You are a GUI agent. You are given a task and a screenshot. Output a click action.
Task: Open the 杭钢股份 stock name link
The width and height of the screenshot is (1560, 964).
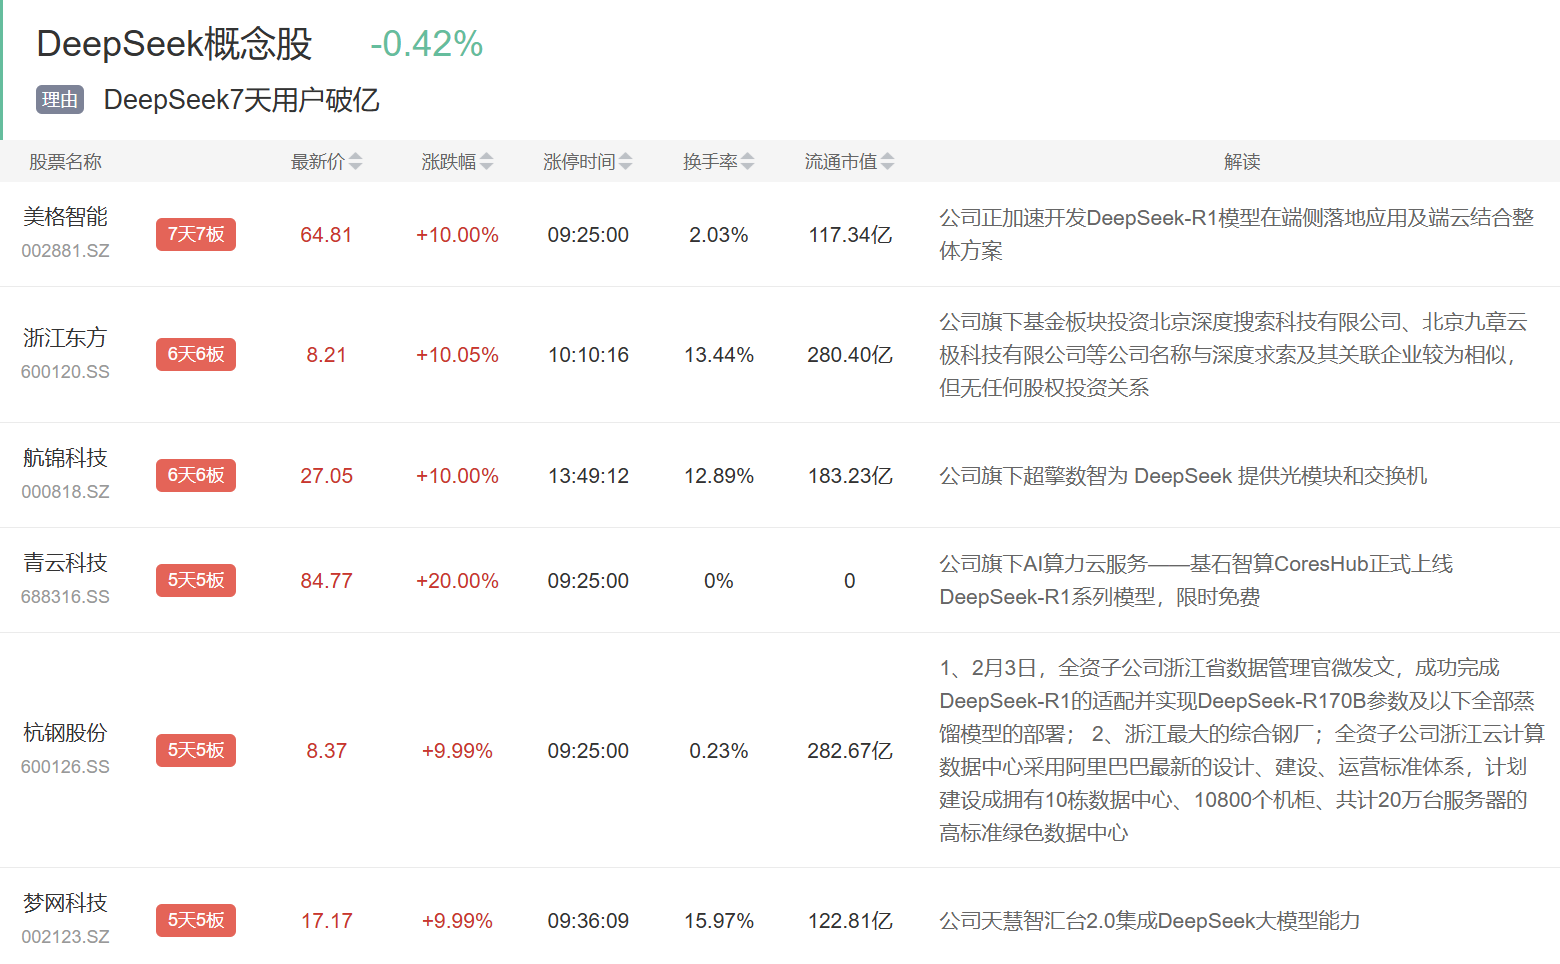[65, 733]
